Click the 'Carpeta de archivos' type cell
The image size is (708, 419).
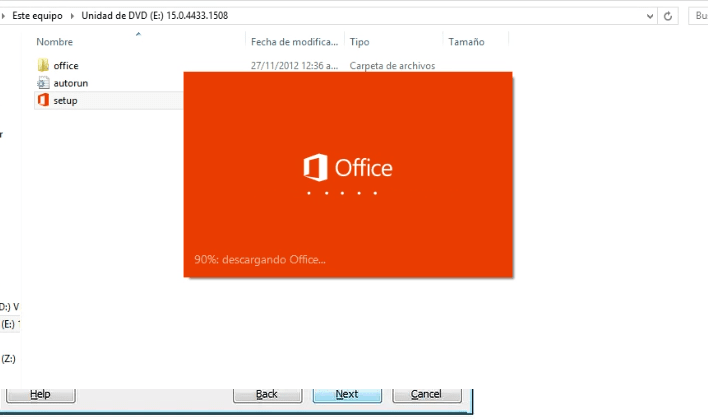392,65
